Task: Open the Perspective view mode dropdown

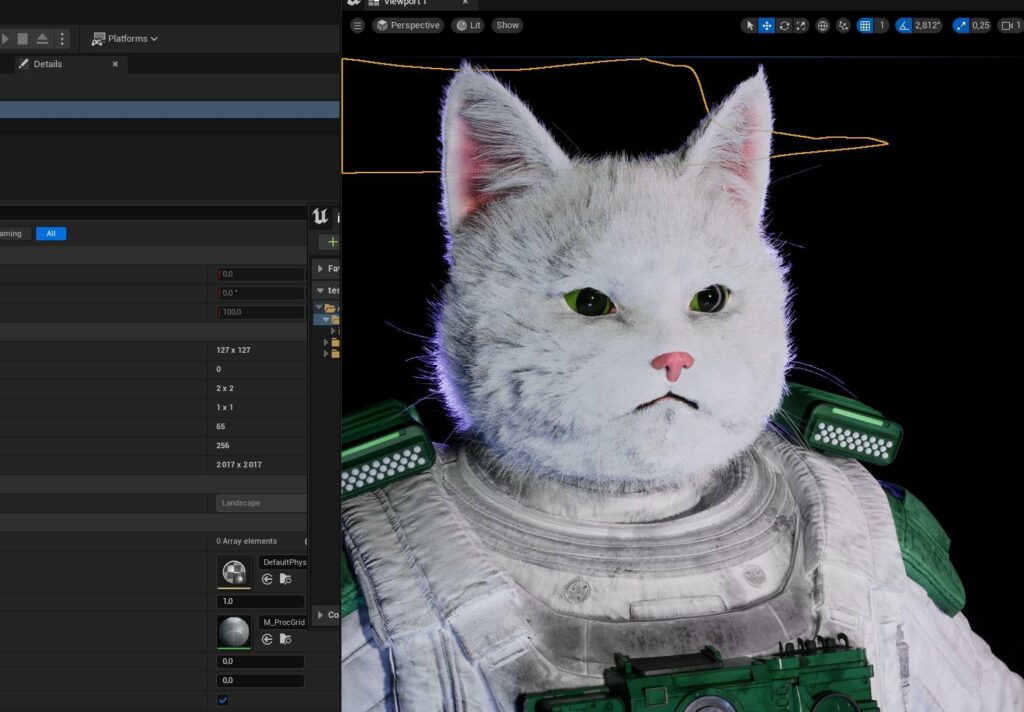Action: point(408,25)
